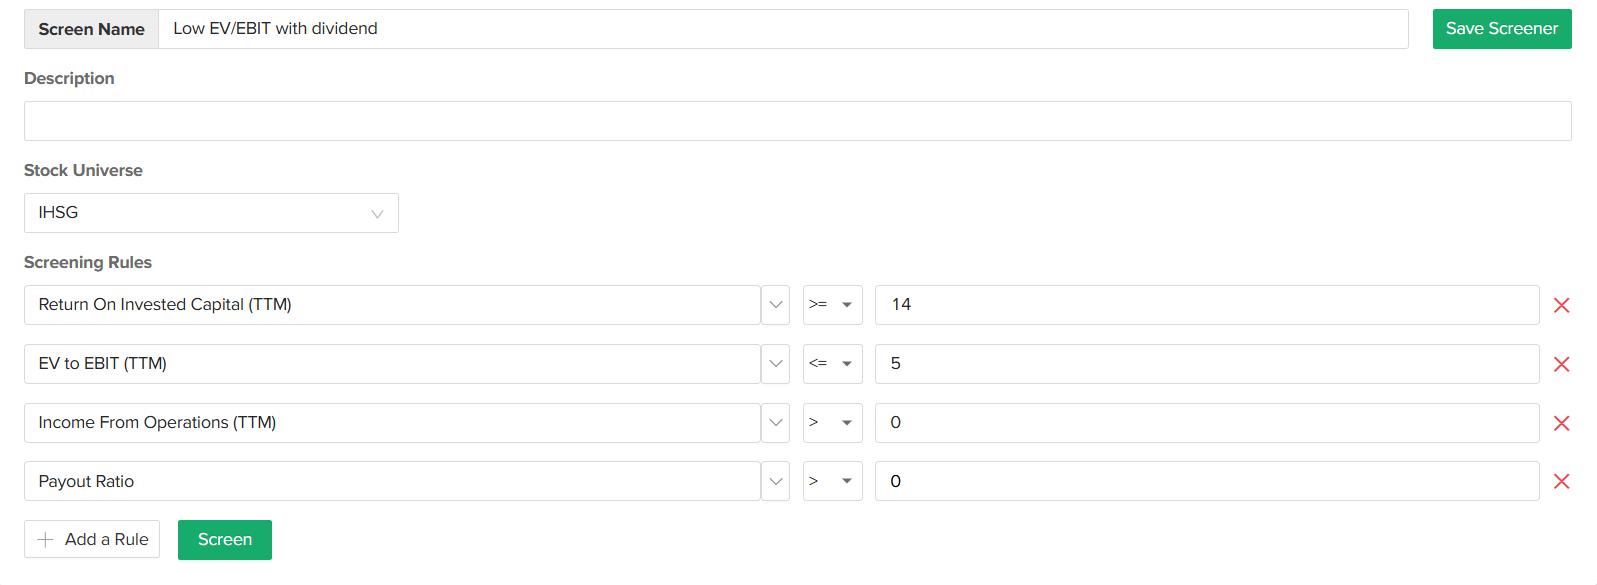Edit the value 14 for Return On Invested Capital

[1206, 305]
